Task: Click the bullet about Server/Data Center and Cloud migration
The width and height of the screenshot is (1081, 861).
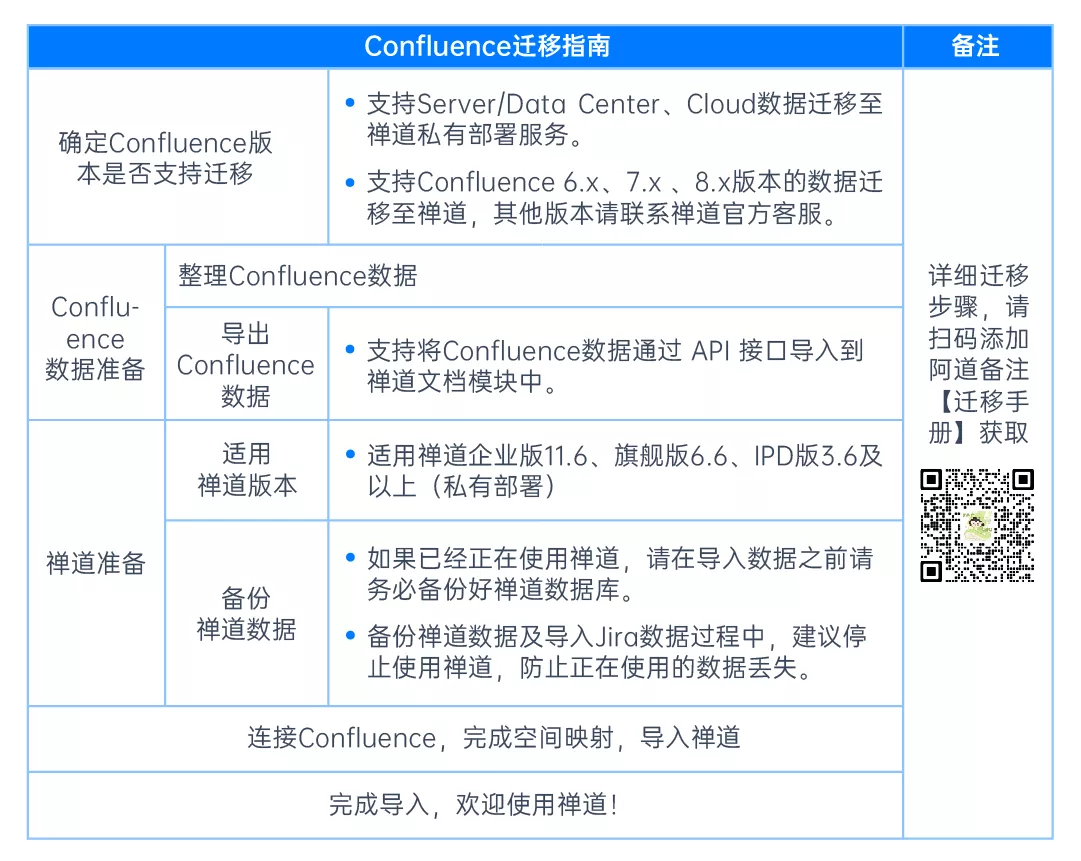Action: pos(615,119)
